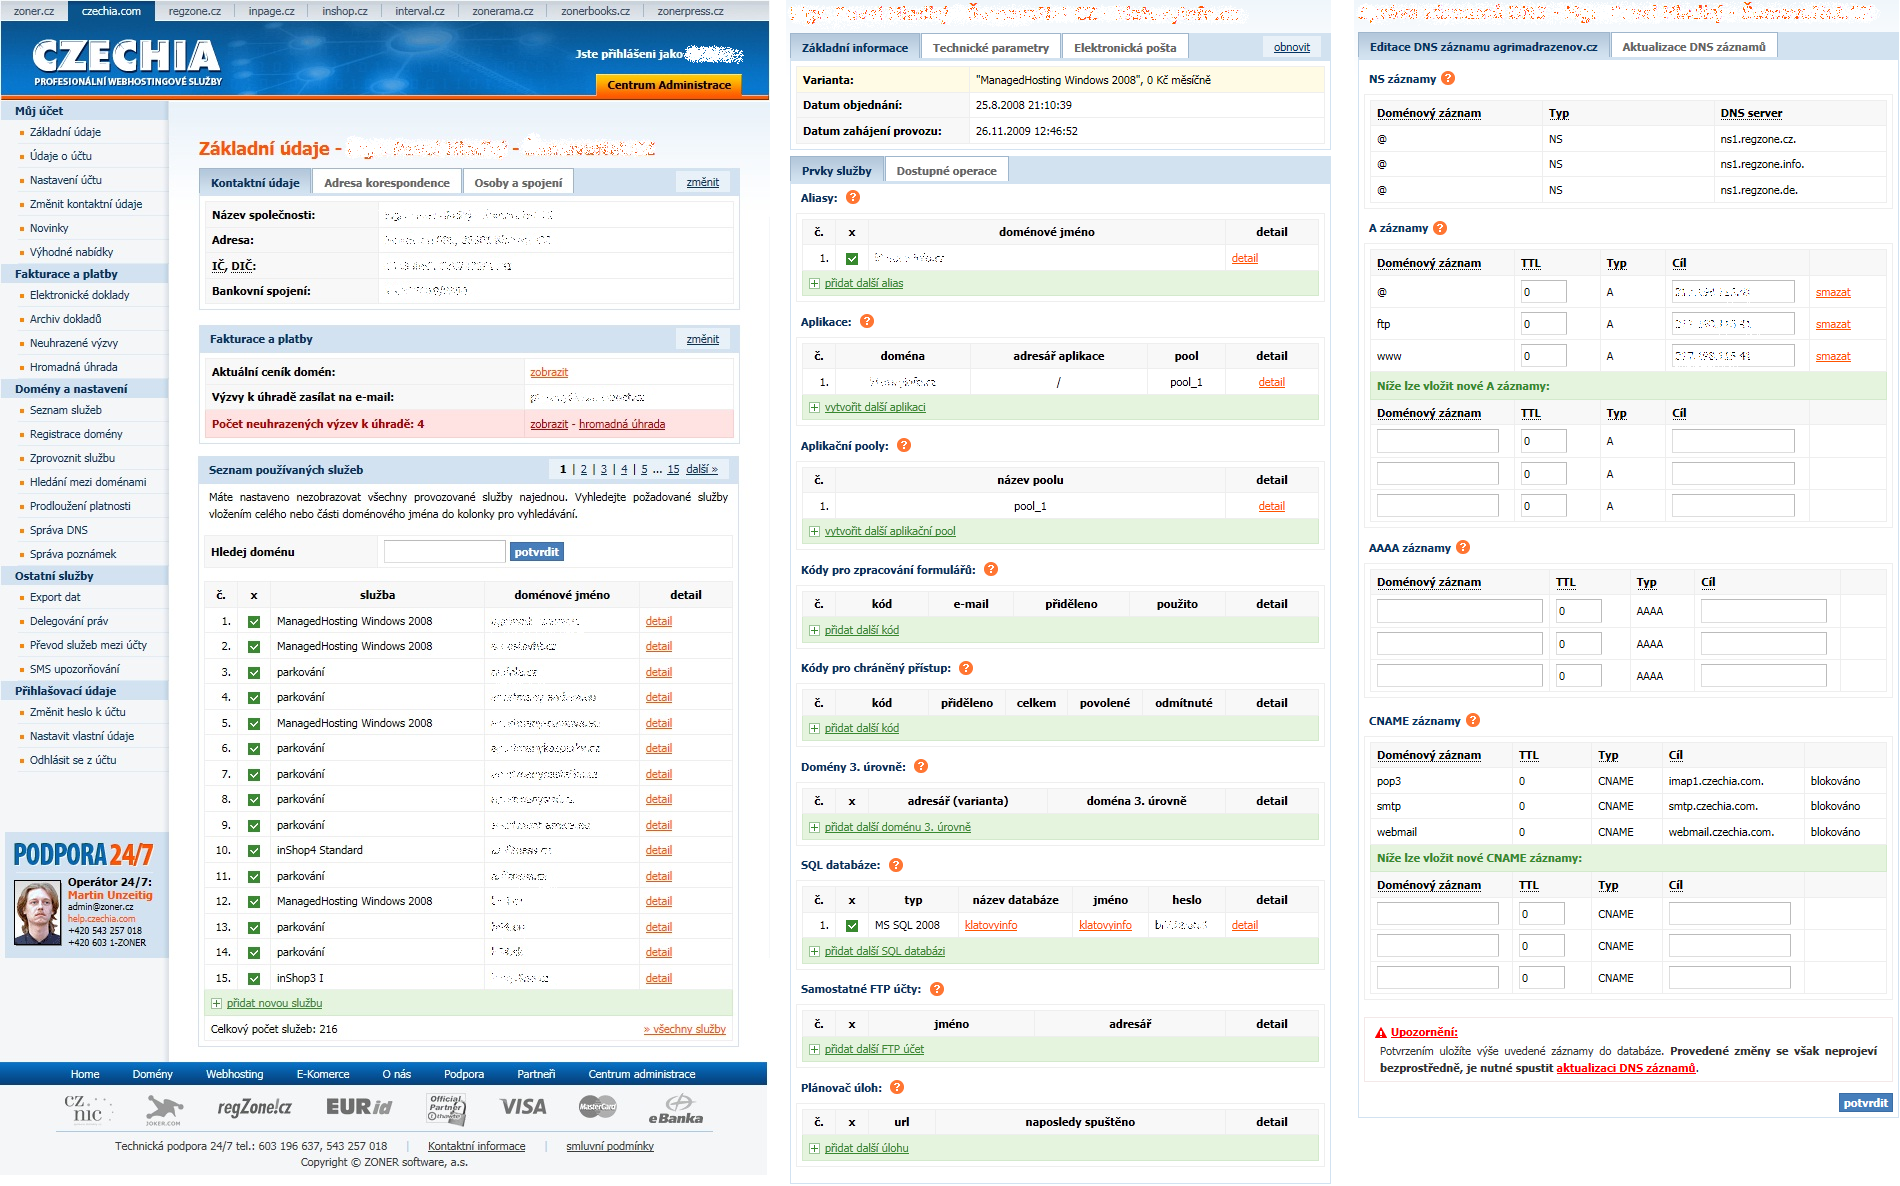Screen dimensions: 1900x1186
Task: Toggle checkbox for service row 1
Action: (254, 622)
